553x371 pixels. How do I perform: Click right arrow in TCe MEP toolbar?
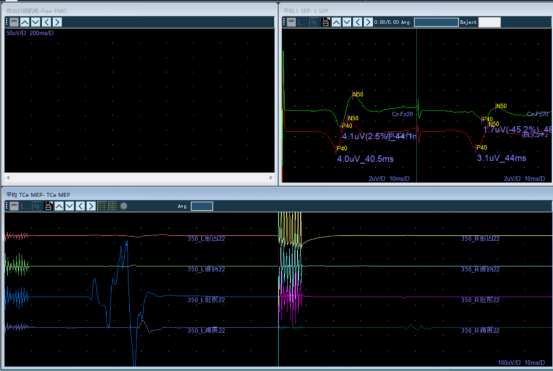[91, 206]
